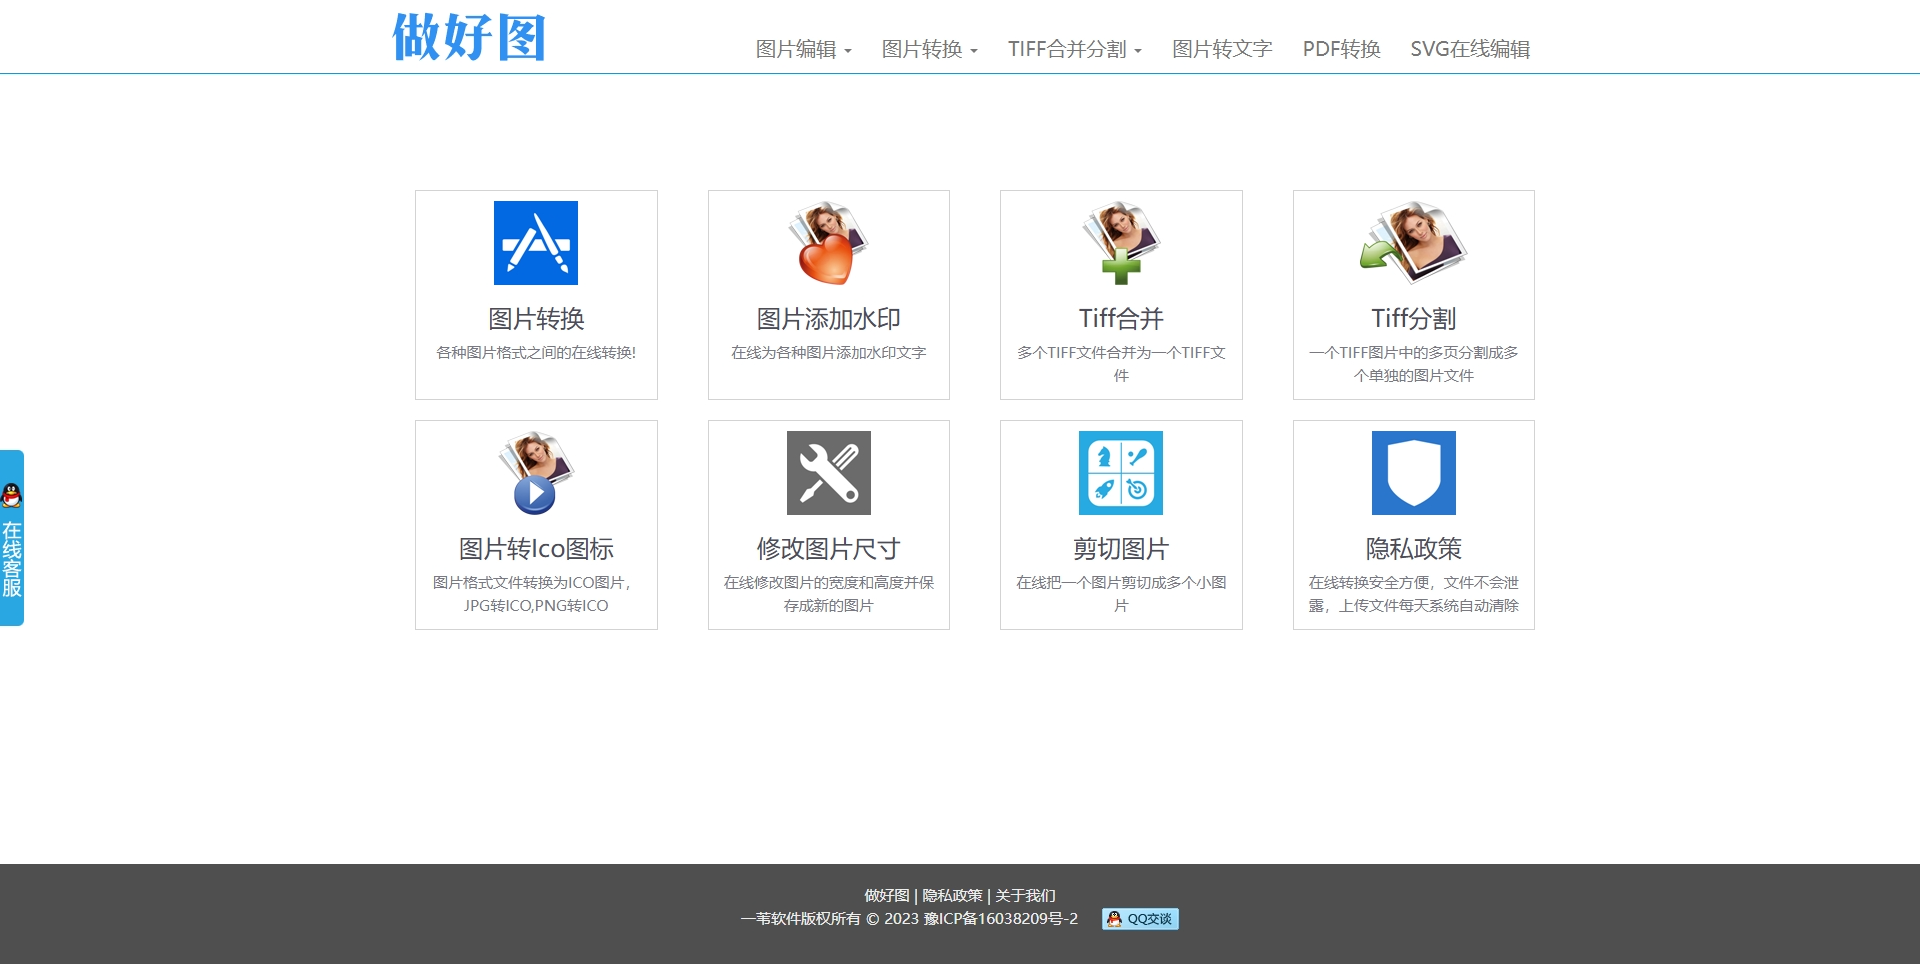
Task: Expand the 图片编辑 dropdown menu
Action: [803, 49]
